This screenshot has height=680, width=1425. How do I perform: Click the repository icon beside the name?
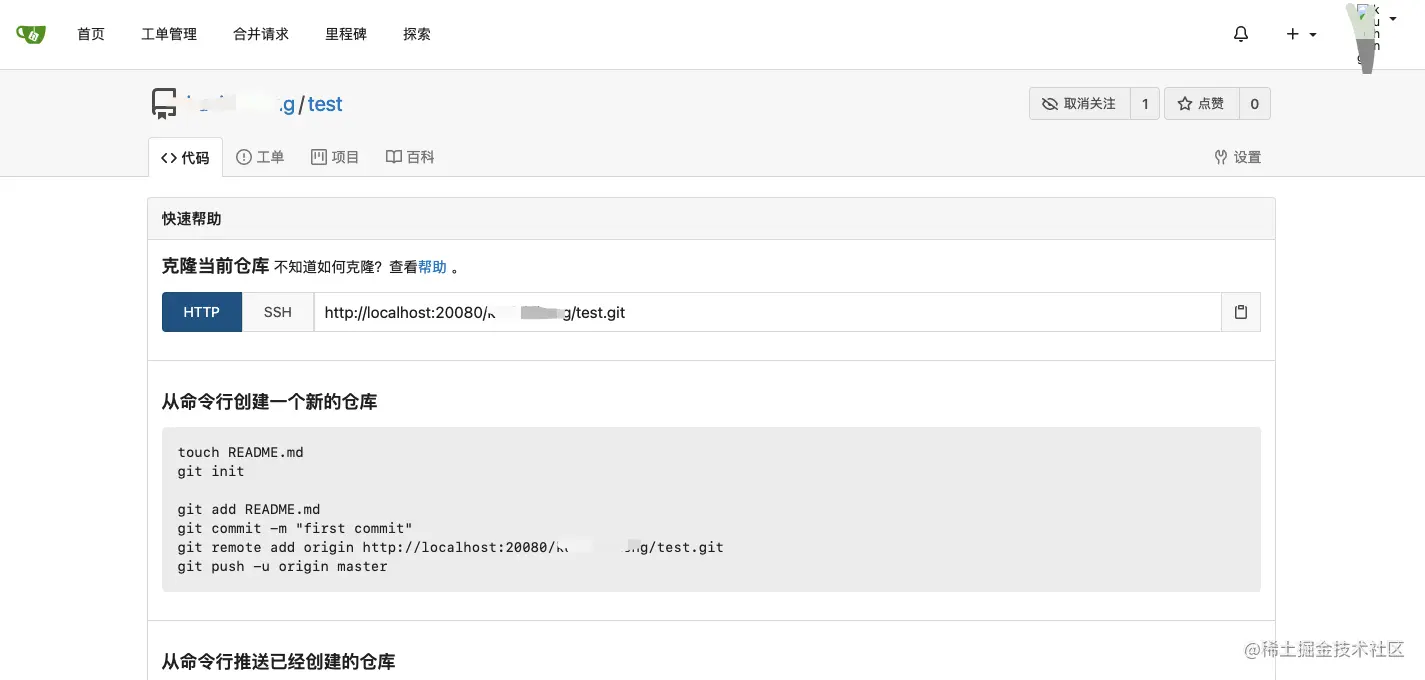164,104
